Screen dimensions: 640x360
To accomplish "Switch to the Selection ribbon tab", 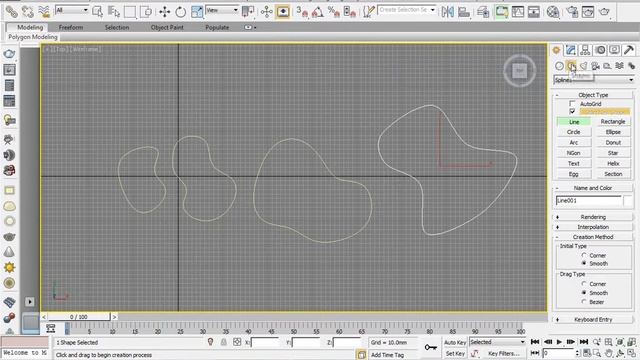I will pos(117,27).
